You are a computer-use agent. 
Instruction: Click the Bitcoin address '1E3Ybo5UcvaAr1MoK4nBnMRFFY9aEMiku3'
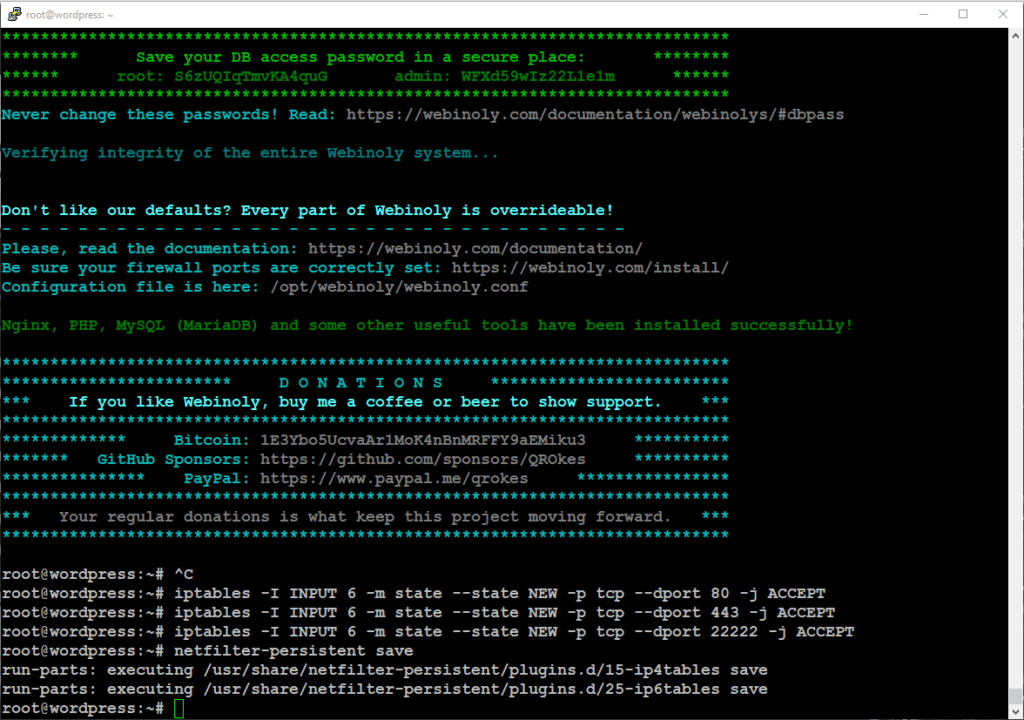pyautogui.click(x=423, y=440)
